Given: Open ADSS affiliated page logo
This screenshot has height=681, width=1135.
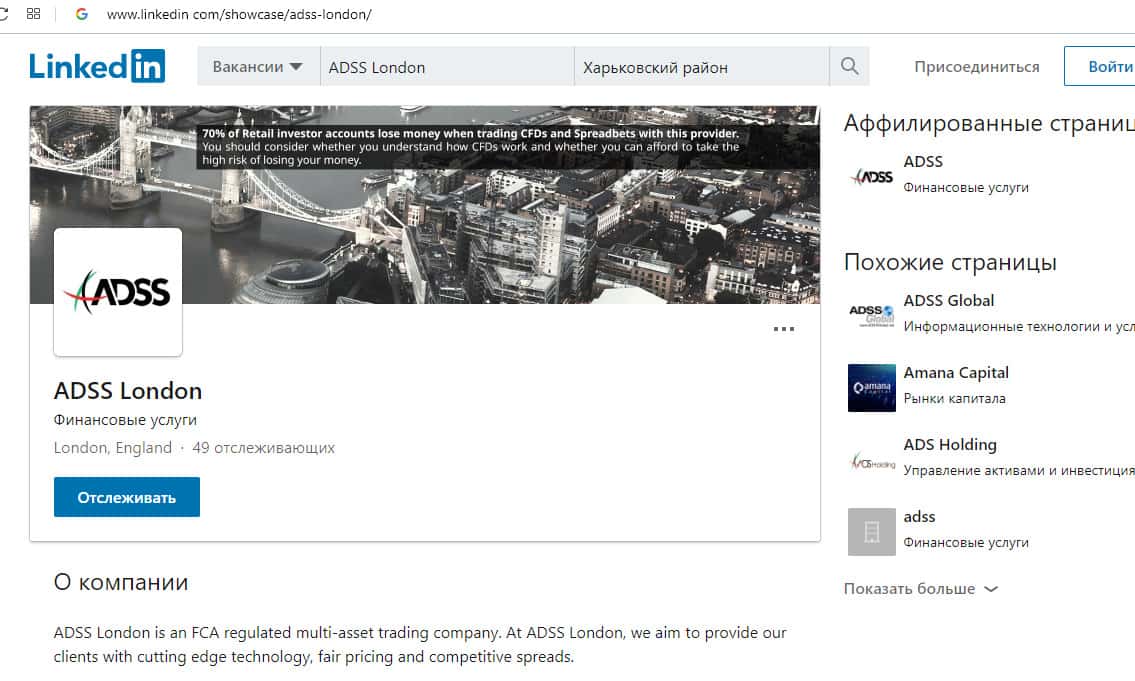Looking at the screenshot, I should (872, 176).
